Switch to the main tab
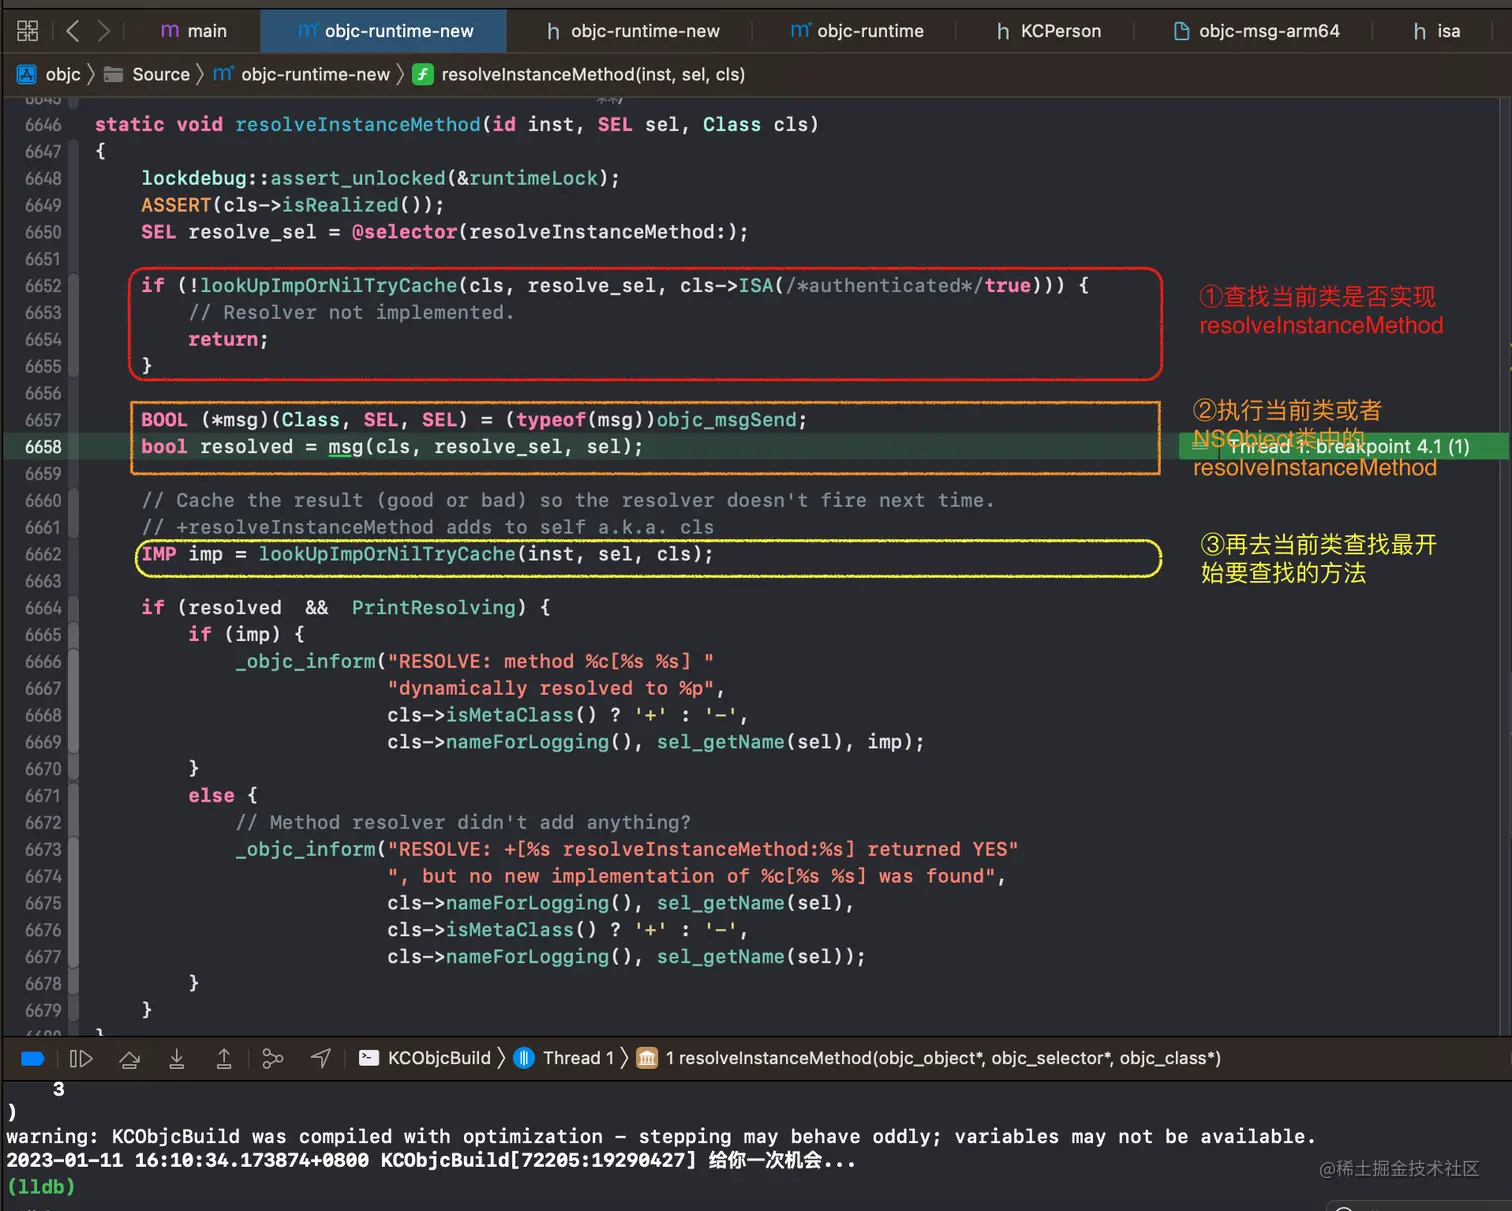Image resolution: width=1512 pixels, height=1211 pixels. 194,31
